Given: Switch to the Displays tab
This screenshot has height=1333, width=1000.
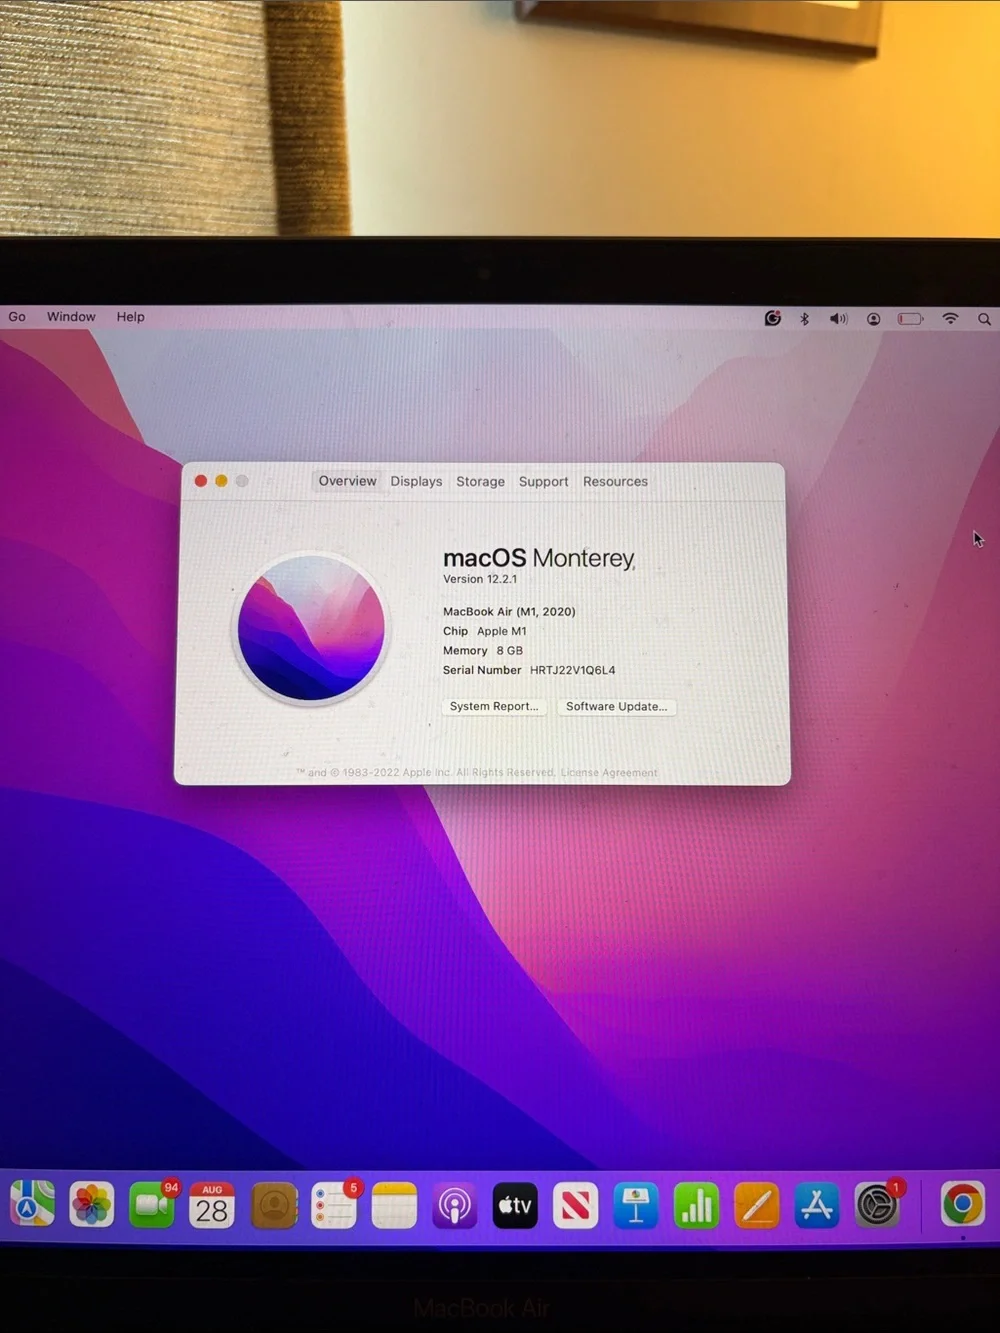Looking at the screenshot, I should click(416, 481).
